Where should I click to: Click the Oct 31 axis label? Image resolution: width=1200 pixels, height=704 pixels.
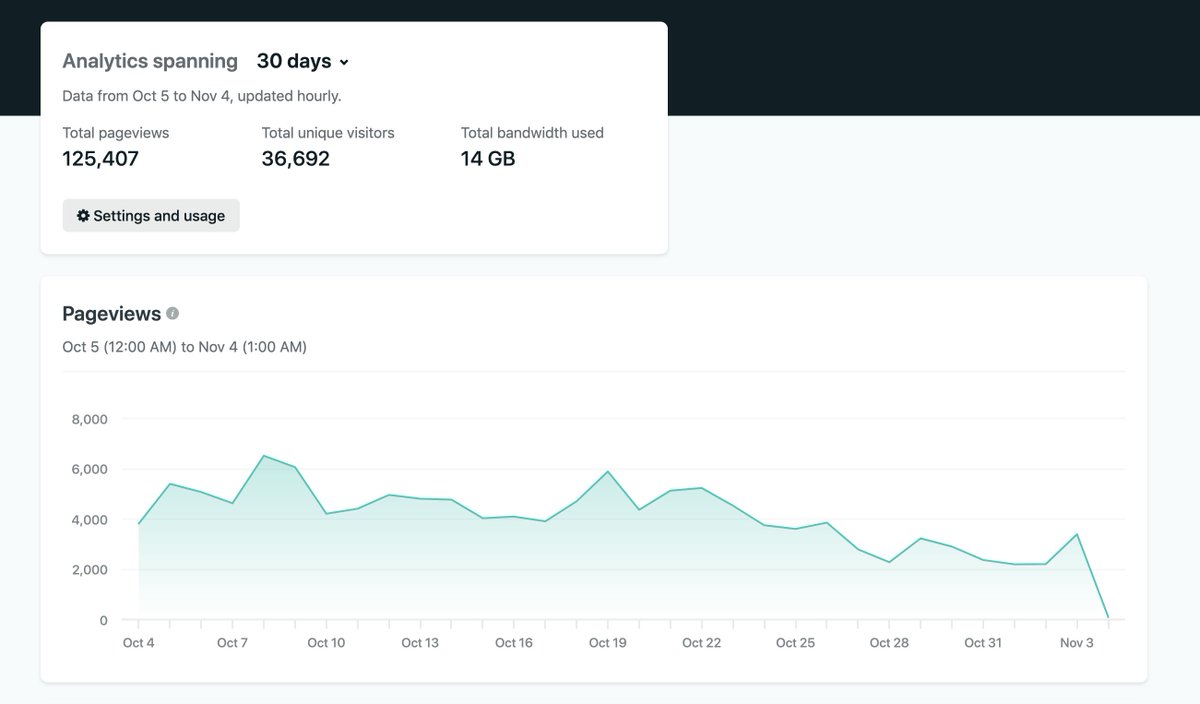[x=984, y=643]
